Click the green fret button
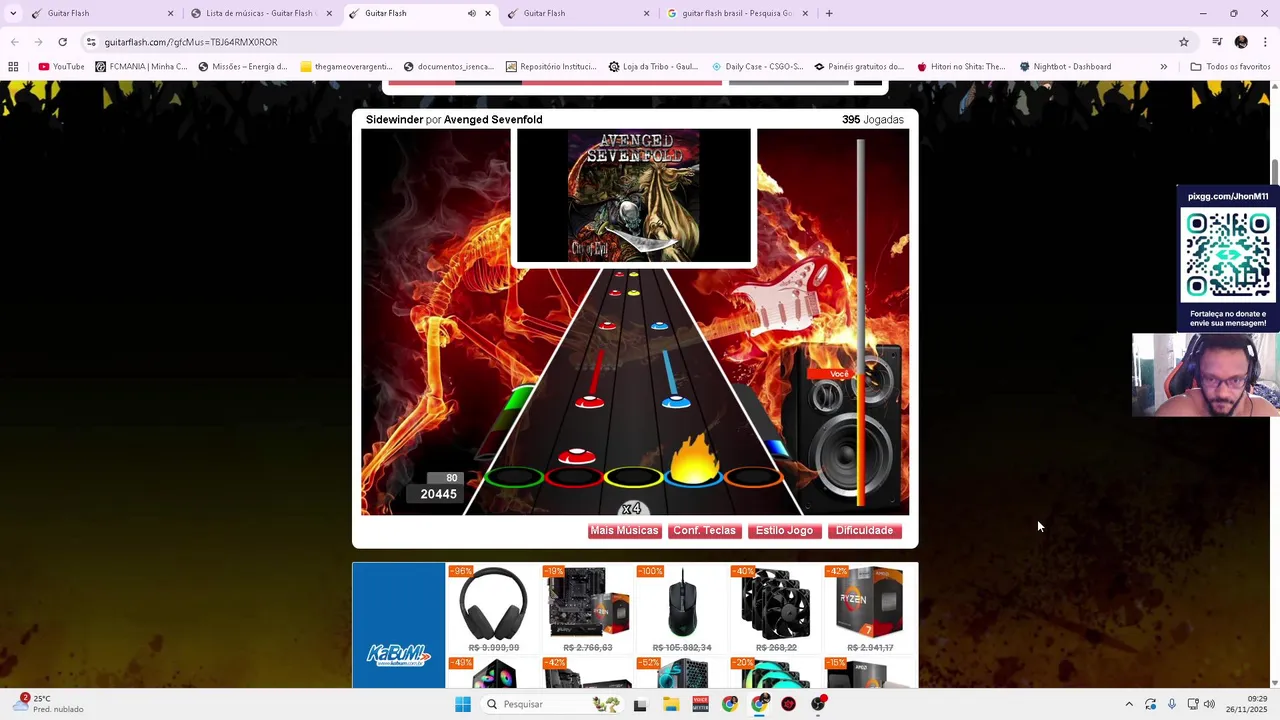Viewport: 1280px width, 720px height. tap(514, 477)
